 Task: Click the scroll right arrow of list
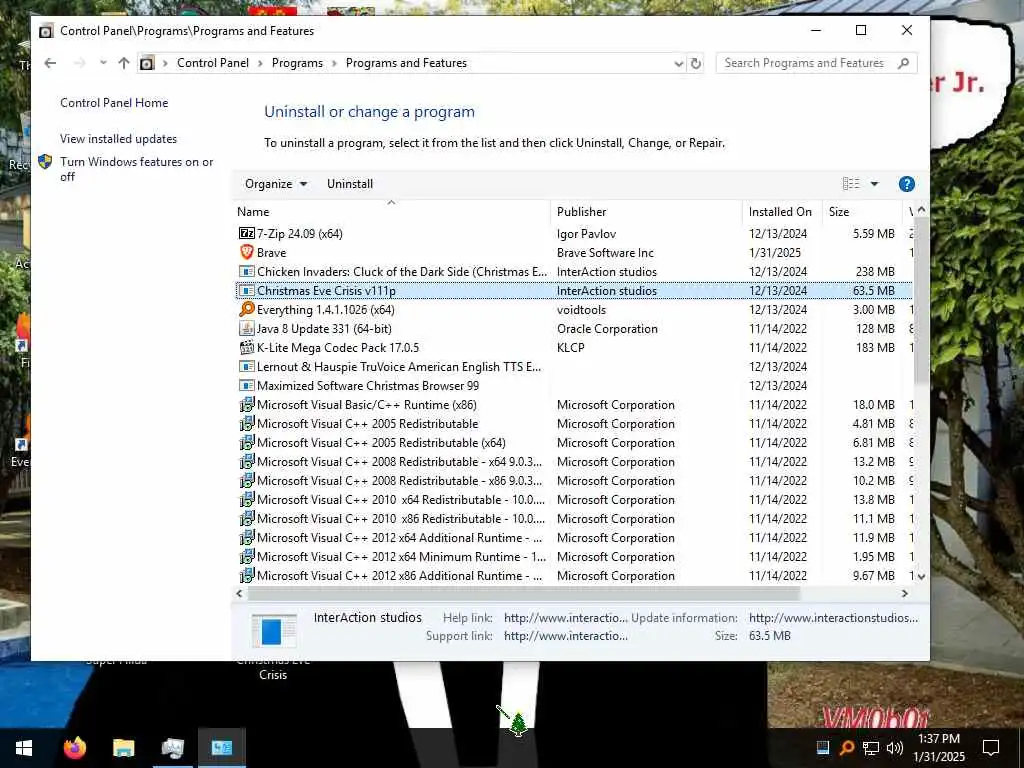[x=904, y=594]
